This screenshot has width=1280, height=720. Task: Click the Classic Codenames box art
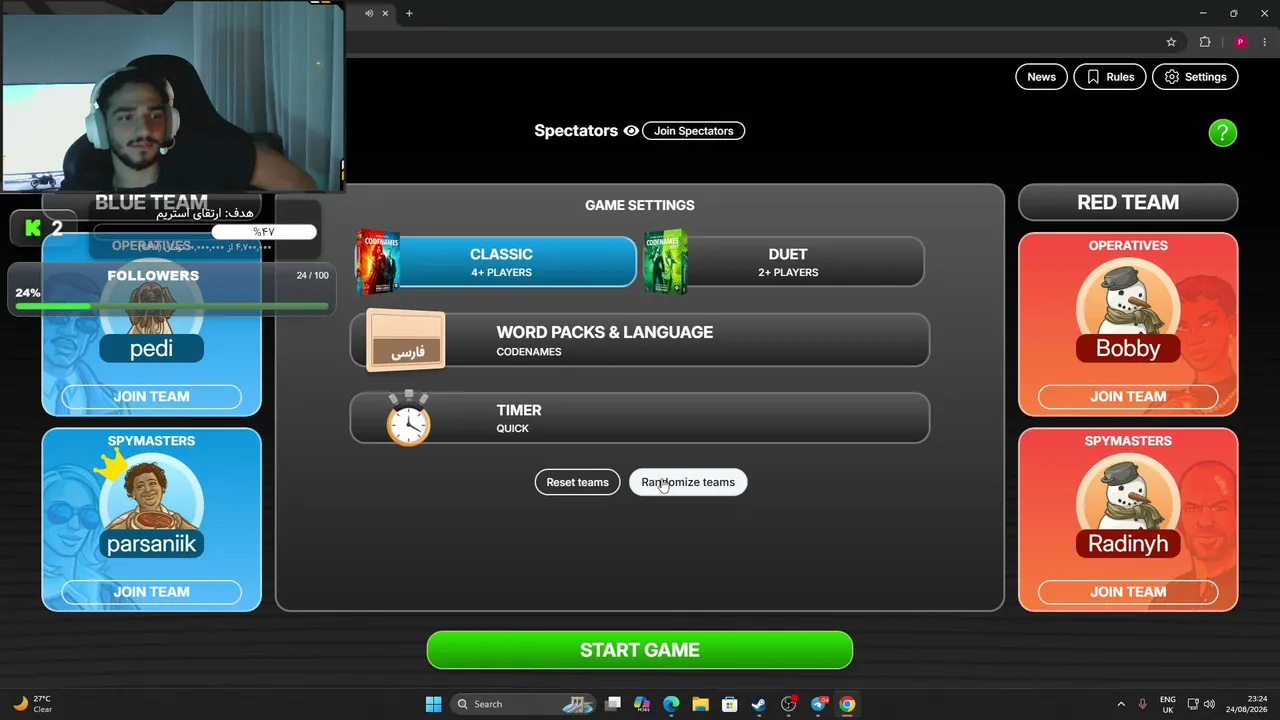(377, 262)
